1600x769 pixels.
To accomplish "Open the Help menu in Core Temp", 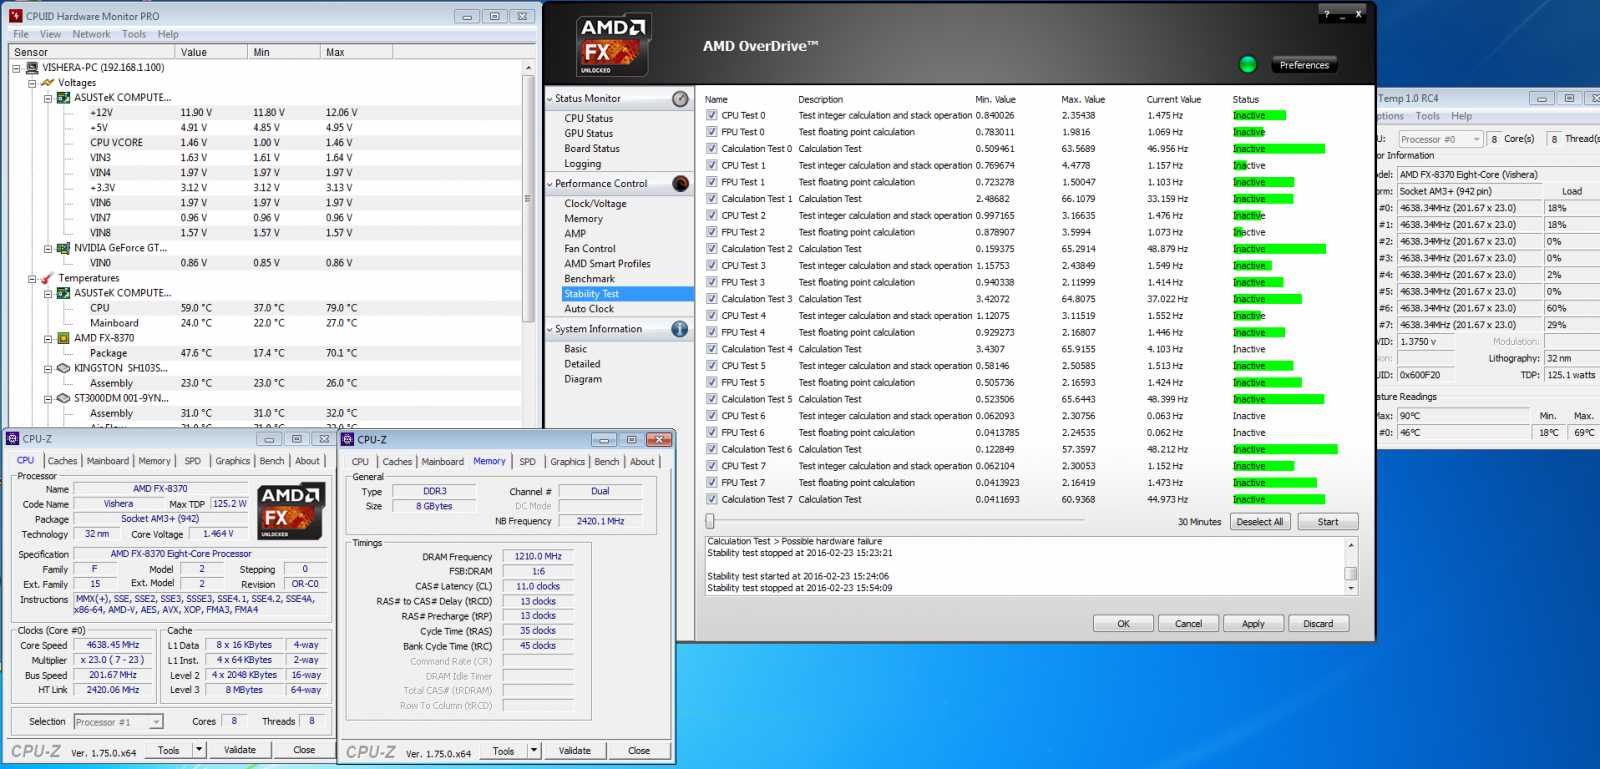I will pyautogui.click(x=1461, y=116).
